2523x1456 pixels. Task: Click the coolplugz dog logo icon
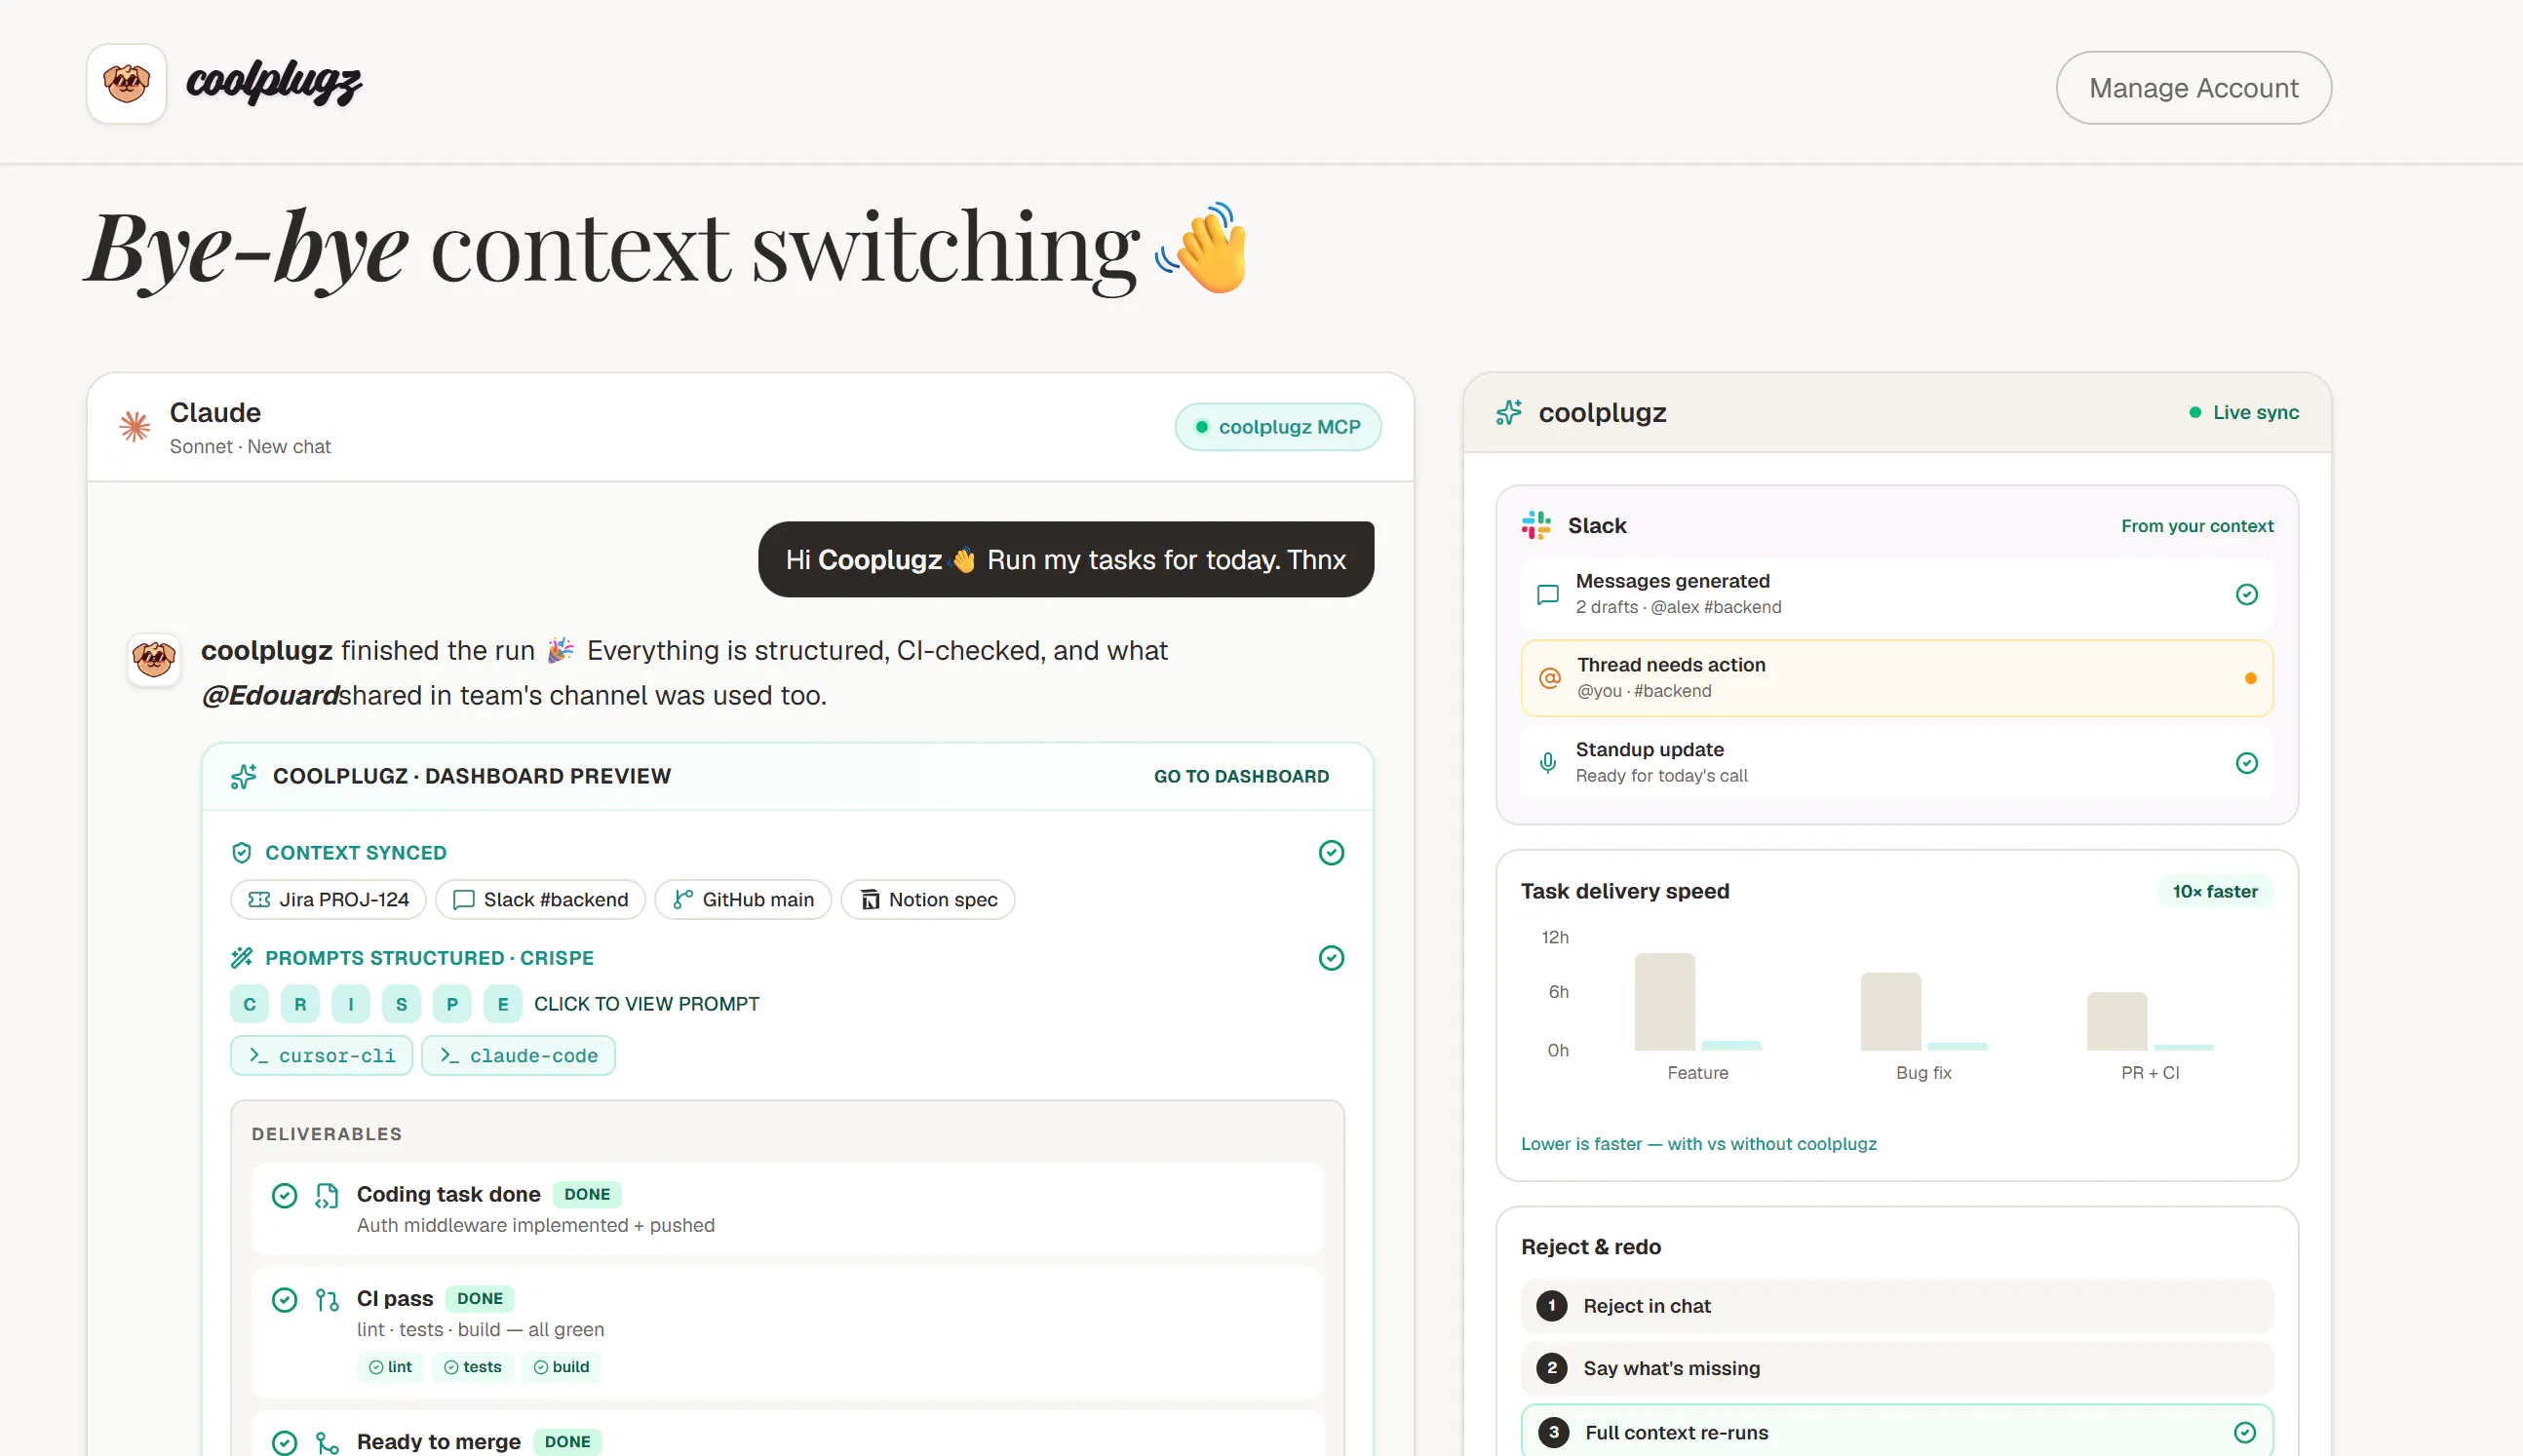[x=126, y=84]
